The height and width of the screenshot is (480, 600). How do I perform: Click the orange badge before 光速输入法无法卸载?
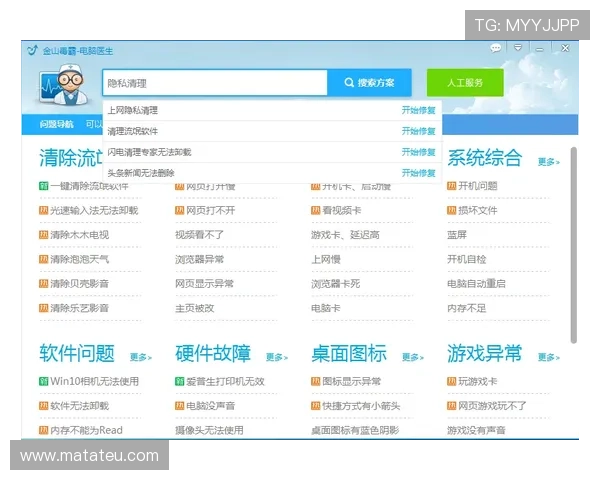pyautogui.click(x=44, y=210)
